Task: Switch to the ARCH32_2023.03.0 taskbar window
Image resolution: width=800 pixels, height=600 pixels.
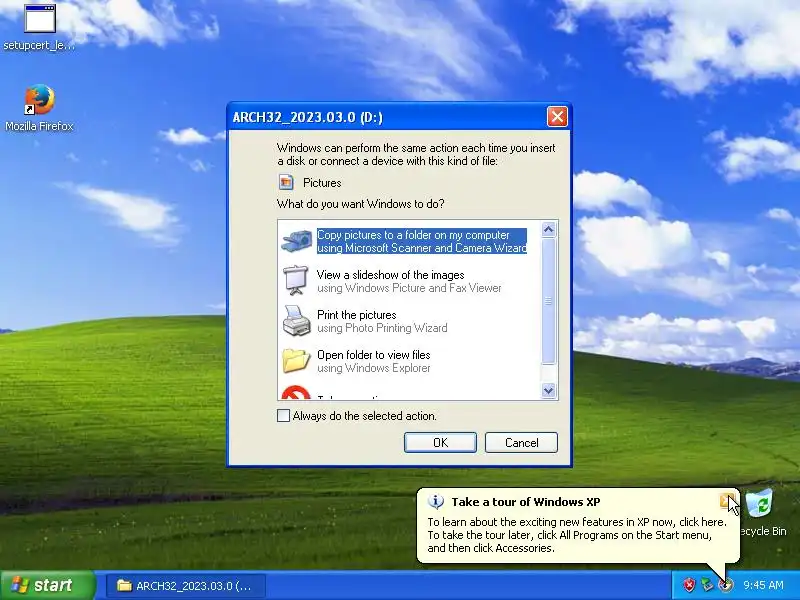Action: coord(186,585)
